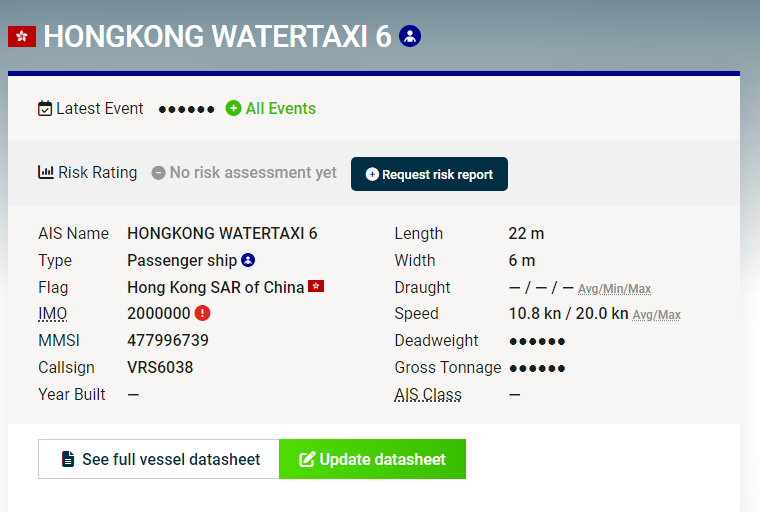
Task: Click the AIS Class label
Action: [428, 395]
